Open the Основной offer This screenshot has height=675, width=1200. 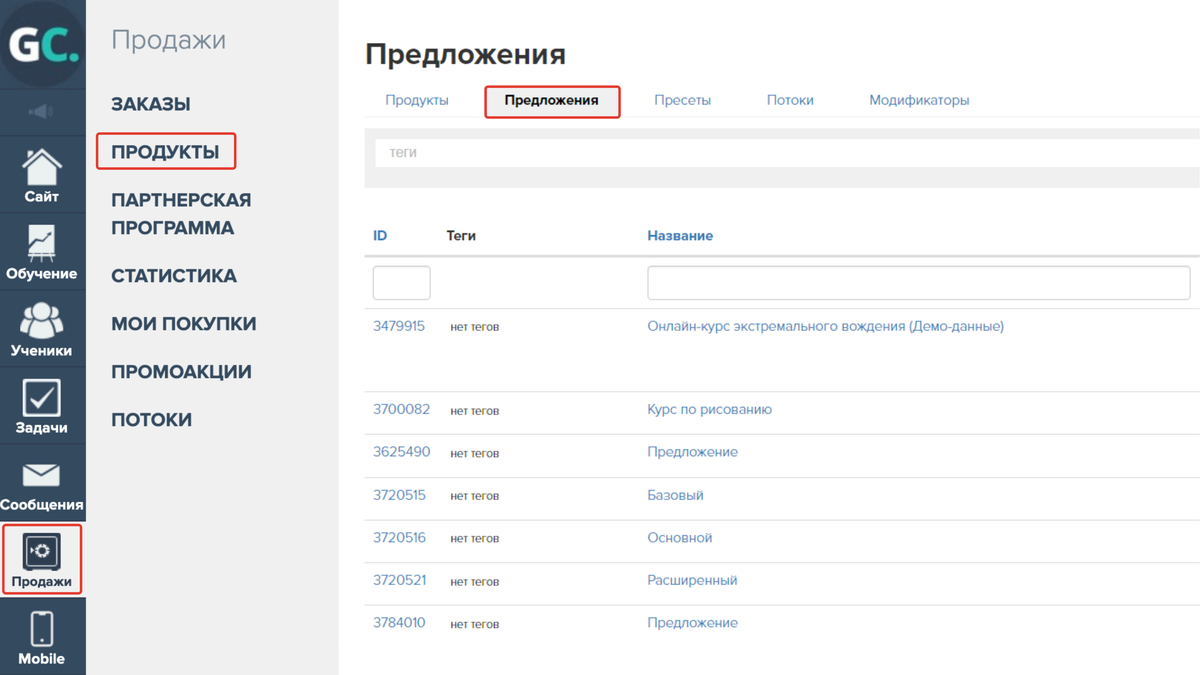click(x=680, y=537)
